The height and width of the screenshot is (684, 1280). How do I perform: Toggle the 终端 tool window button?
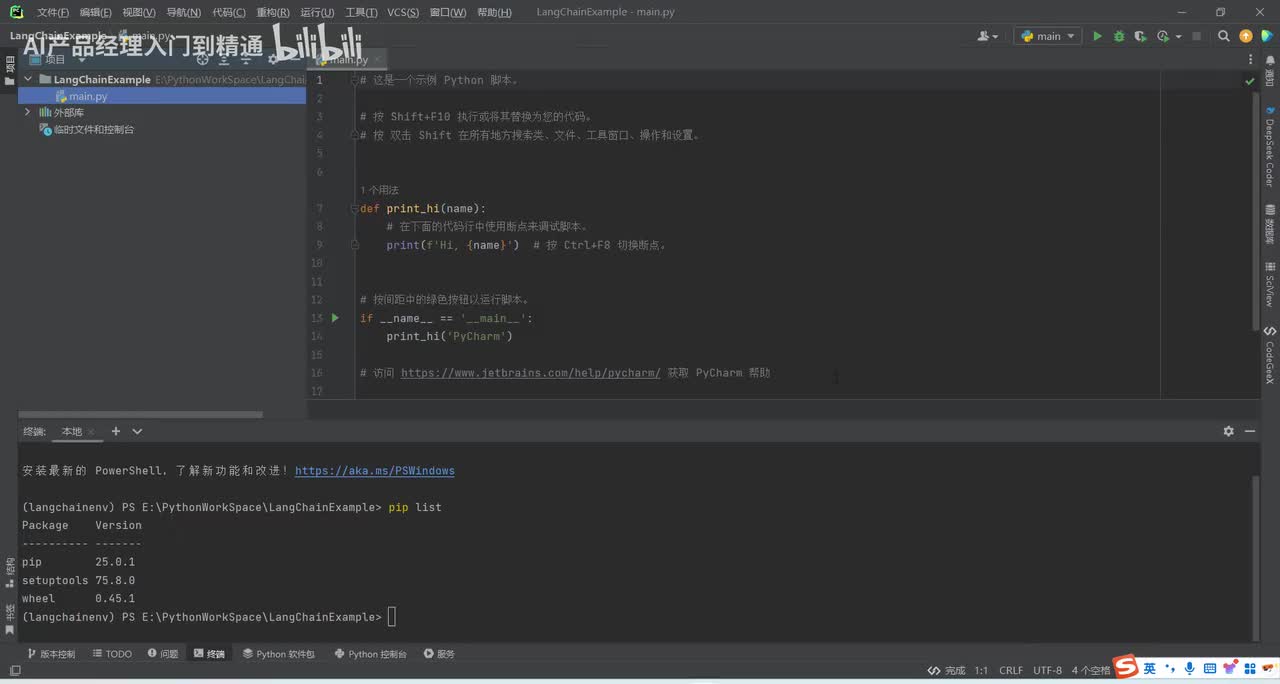tap(210, 654)
